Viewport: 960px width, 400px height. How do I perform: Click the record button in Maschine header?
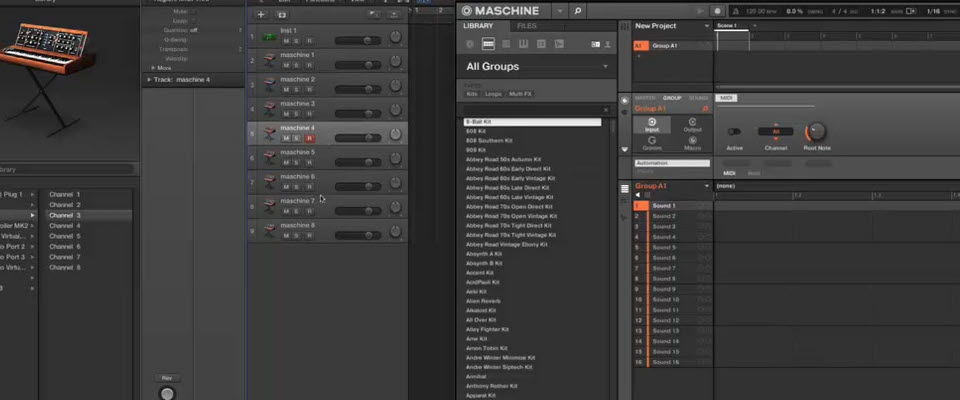coord(718,11)
